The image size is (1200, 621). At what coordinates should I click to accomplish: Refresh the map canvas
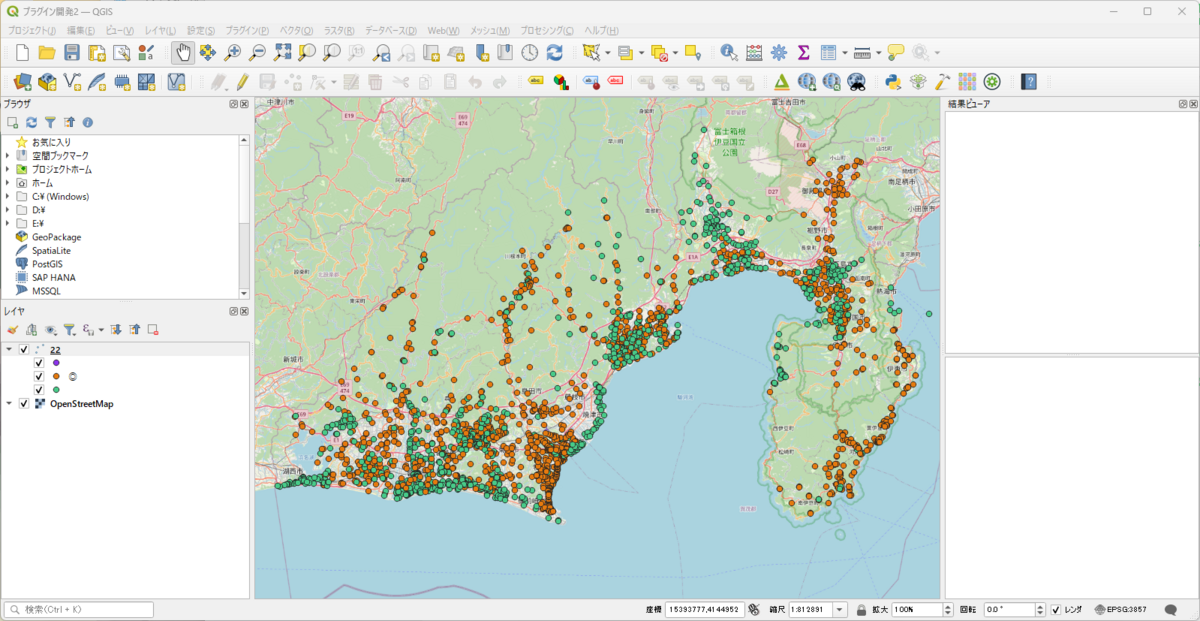554,52
